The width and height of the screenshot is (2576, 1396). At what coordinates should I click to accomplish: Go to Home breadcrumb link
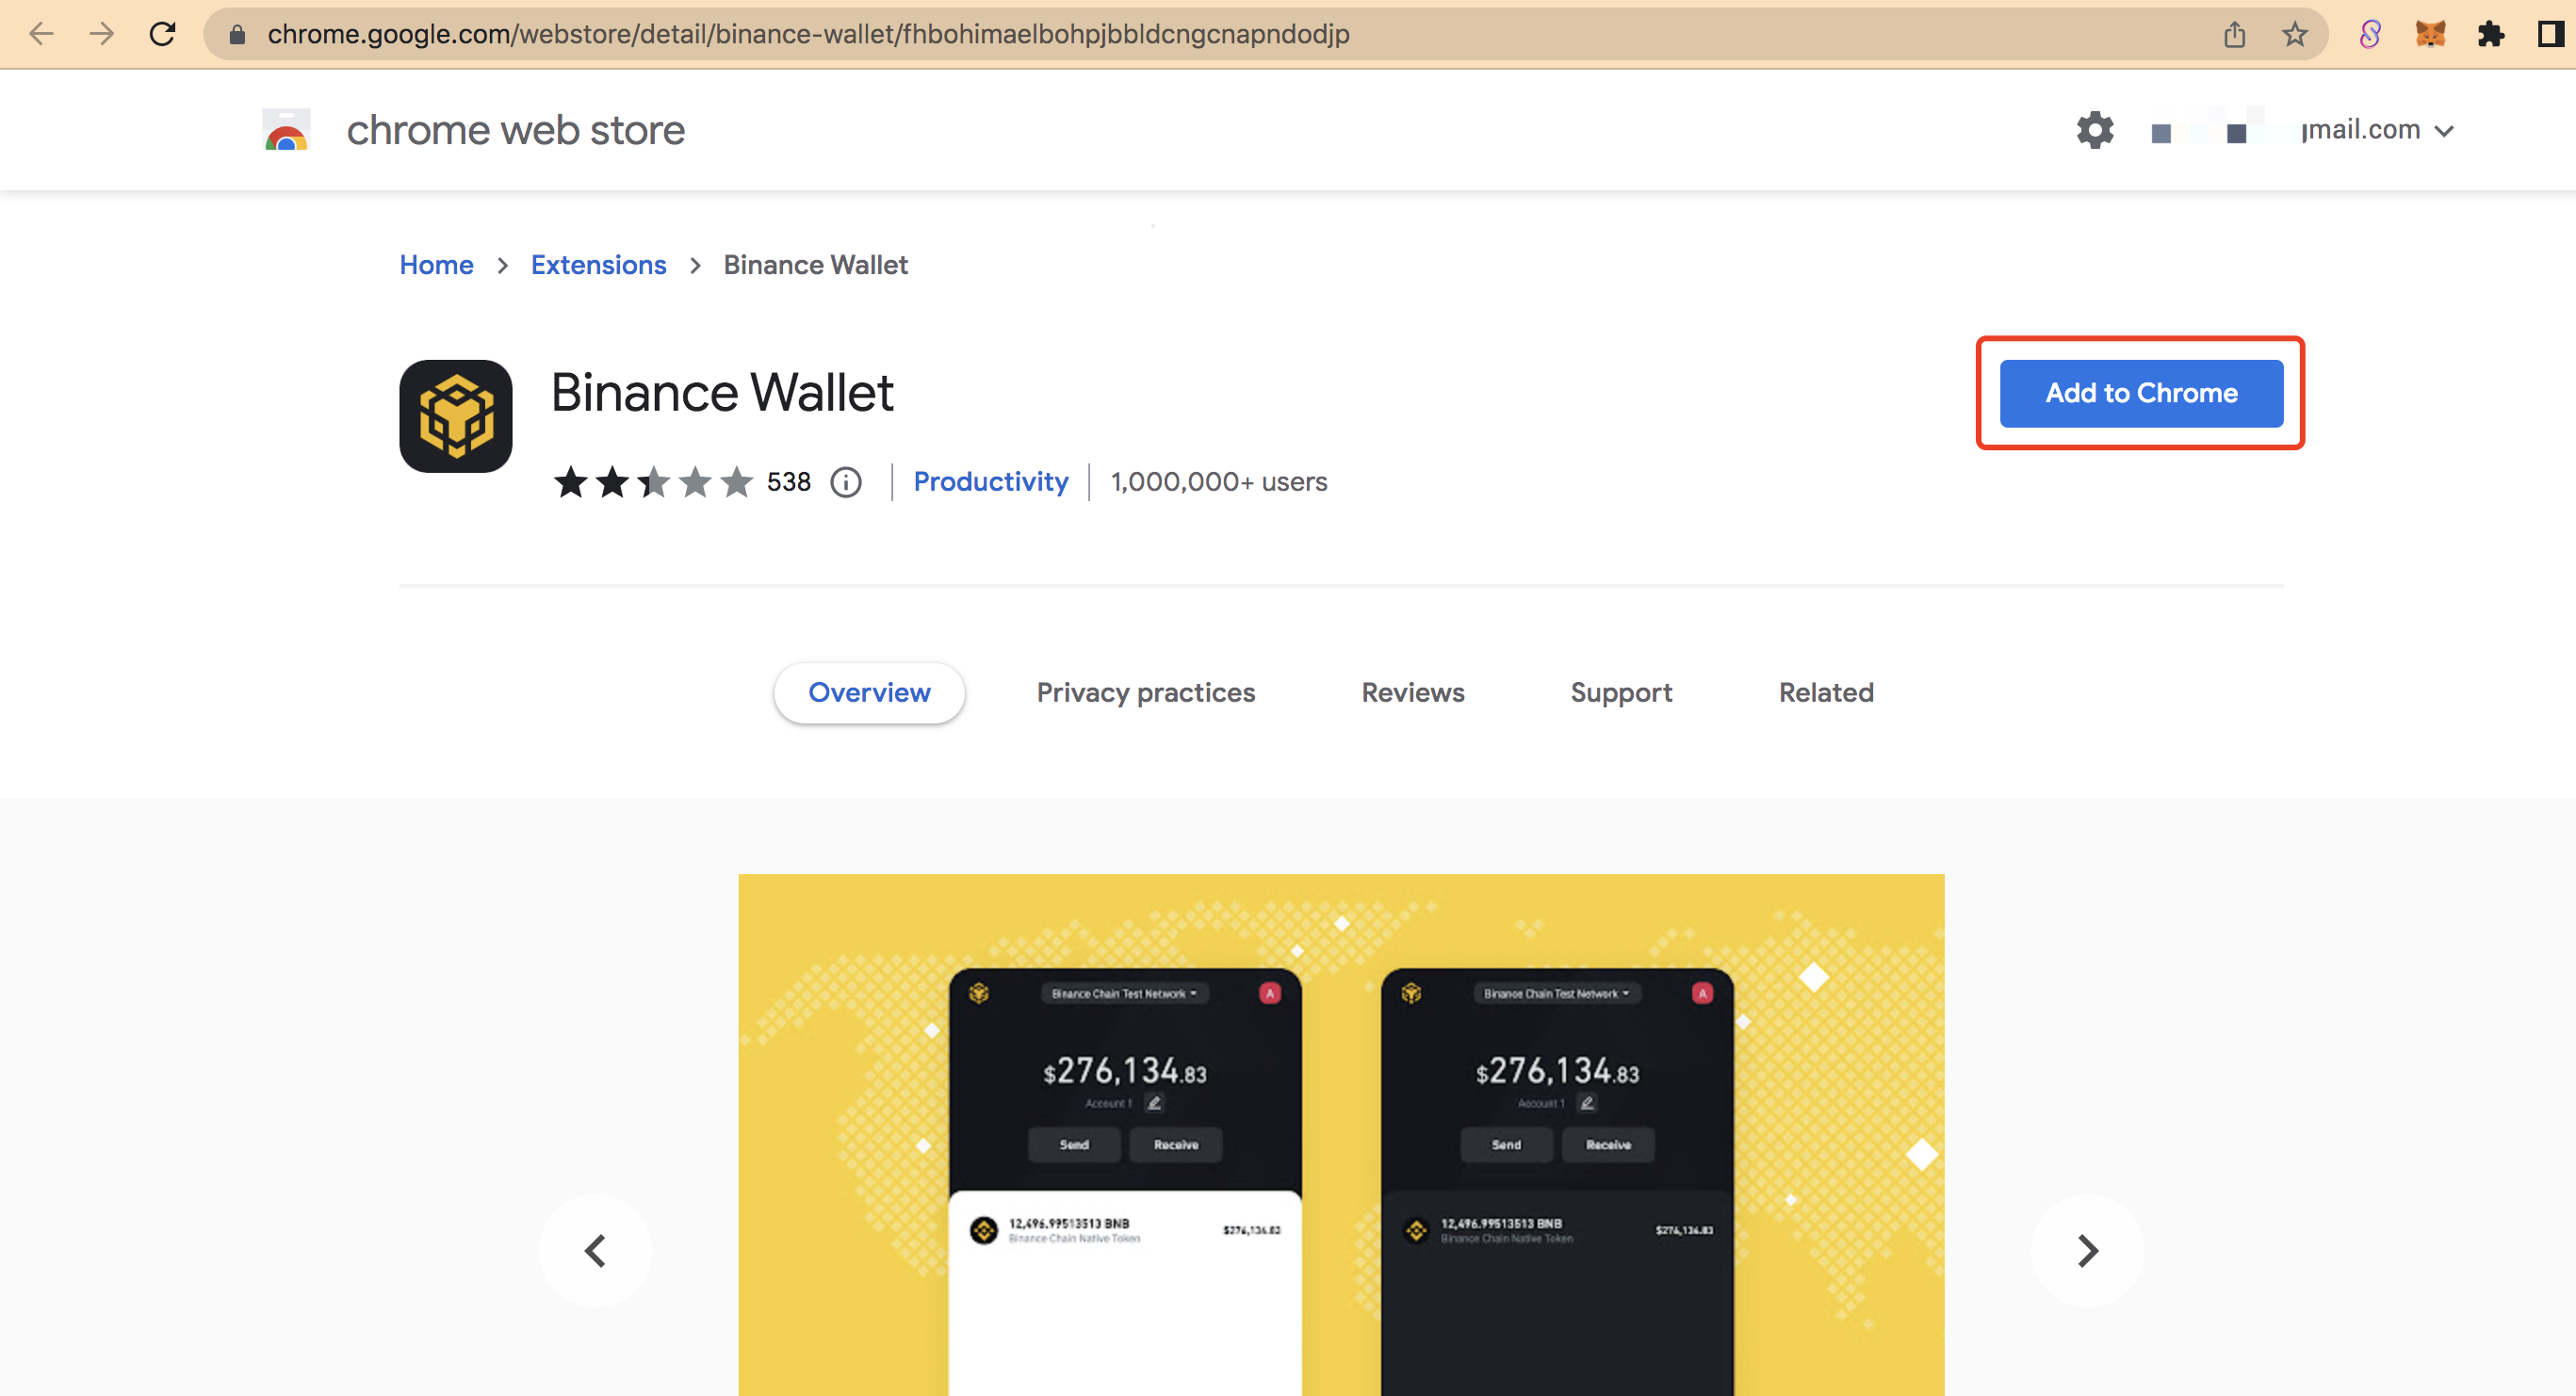pyautogui.click(x=436, y=265)
